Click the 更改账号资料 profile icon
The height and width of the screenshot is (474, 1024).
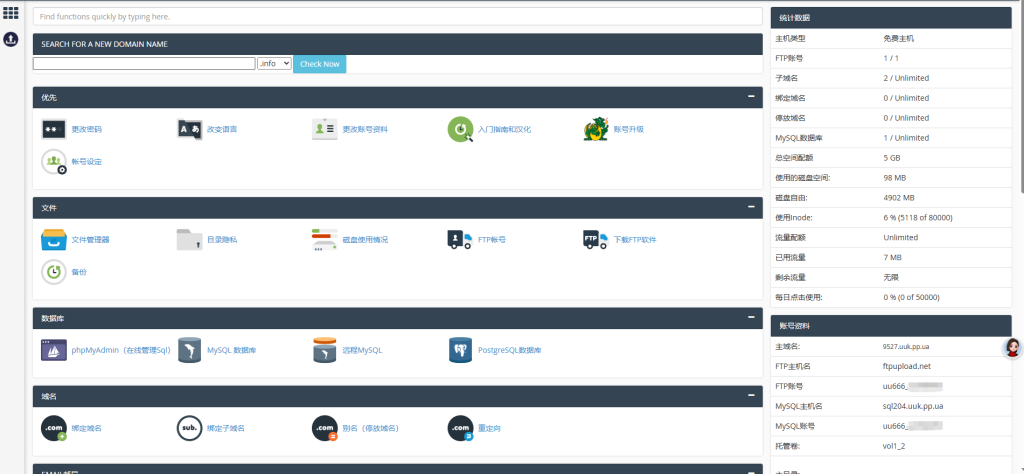point(325,129)
